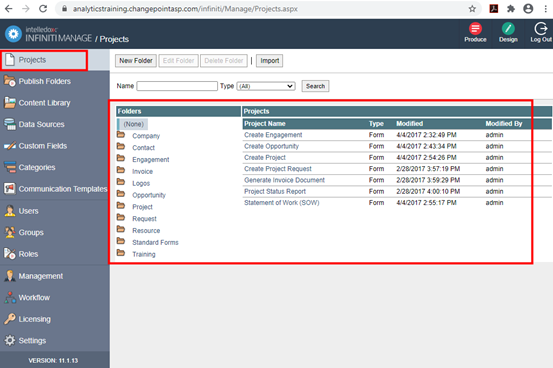The width and height of the screenshot is (553, 368).
Task: Click the Request folder icon
Action: click(121, 218)
